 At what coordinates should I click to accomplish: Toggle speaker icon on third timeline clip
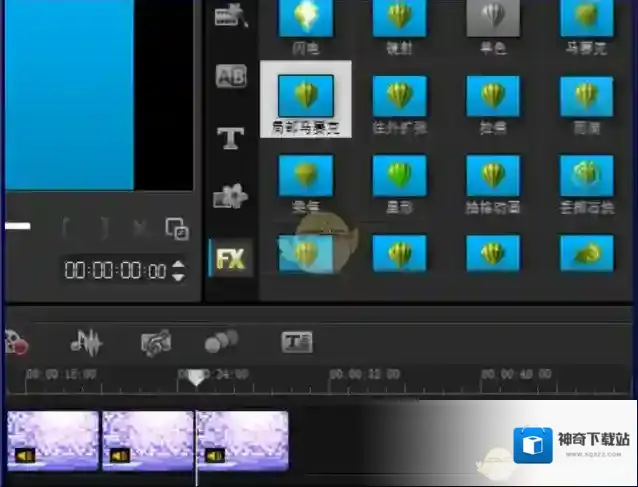pos(214,456)
